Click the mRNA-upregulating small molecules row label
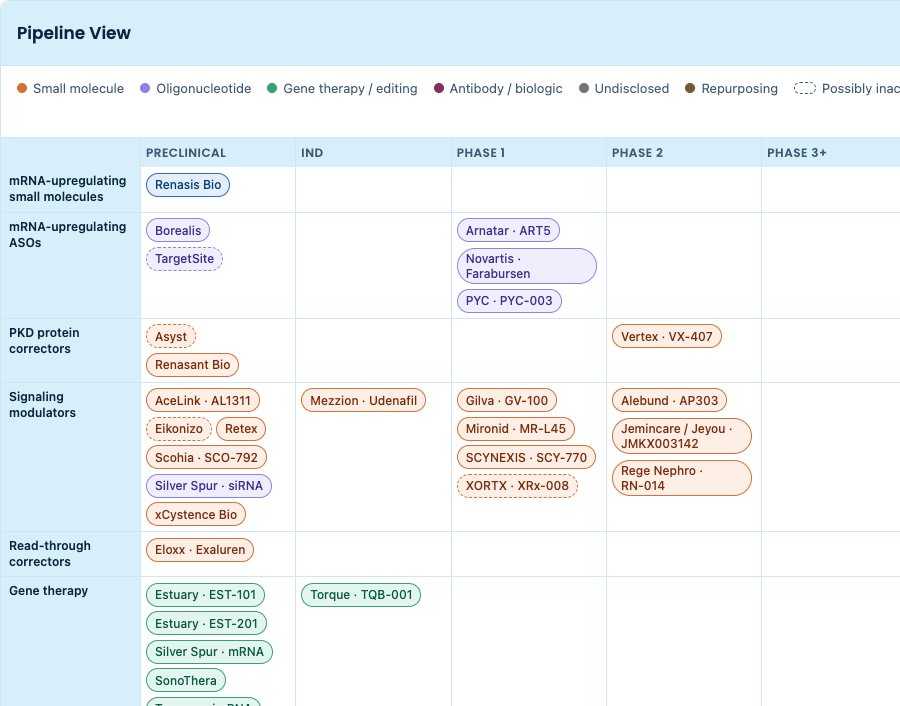Viewport: 900px width, 706px height. [x=68, y=189]
